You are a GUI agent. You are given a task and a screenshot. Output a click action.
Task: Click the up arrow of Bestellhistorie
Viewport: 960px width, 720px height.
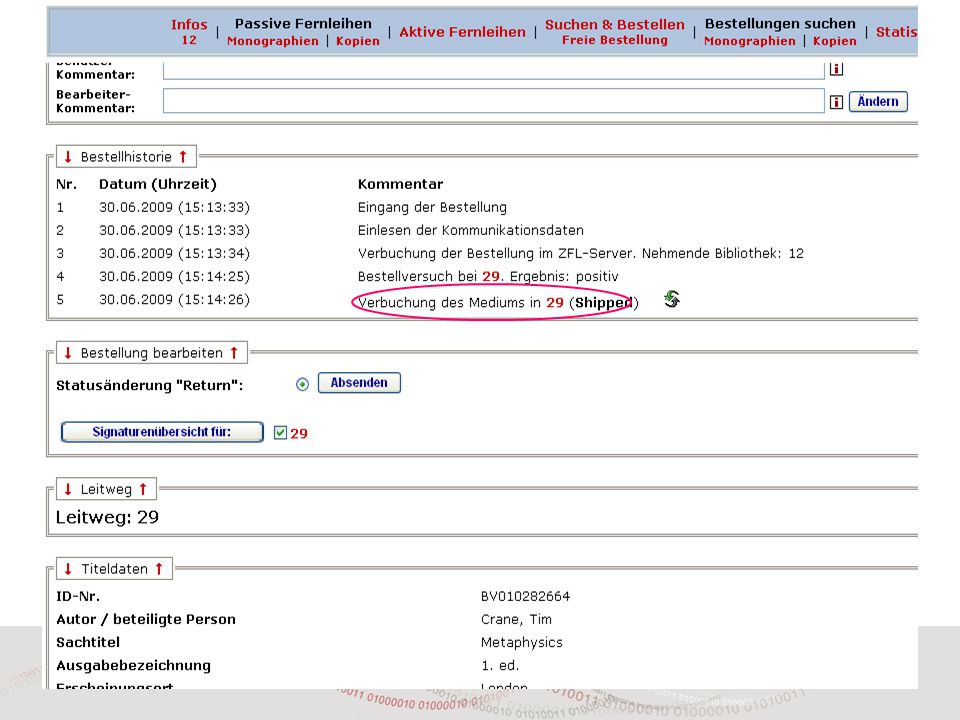[182, 157]
